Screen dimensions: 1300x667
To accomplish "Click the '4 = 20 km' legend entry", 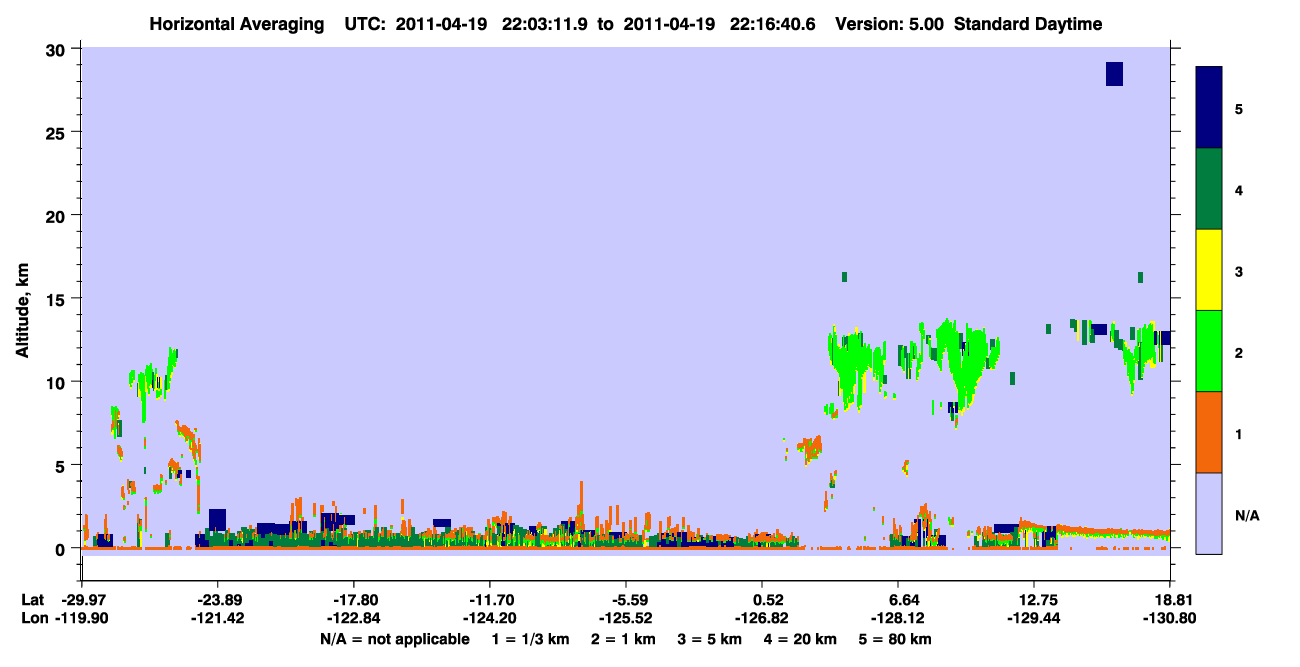I will tap(802, 639).
